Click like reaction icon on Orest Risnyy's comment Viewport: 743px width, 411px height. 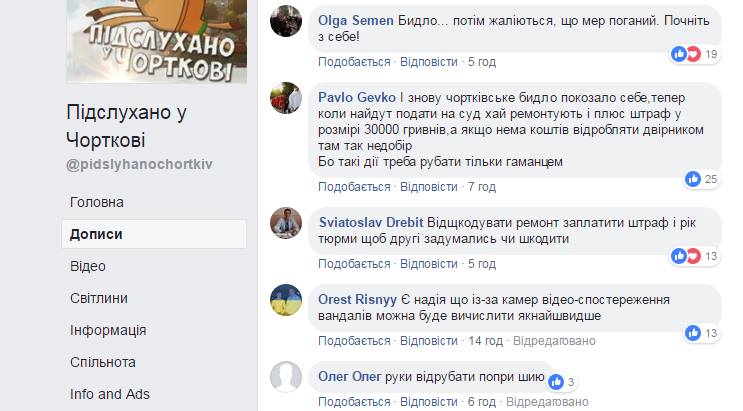[693, 333]
